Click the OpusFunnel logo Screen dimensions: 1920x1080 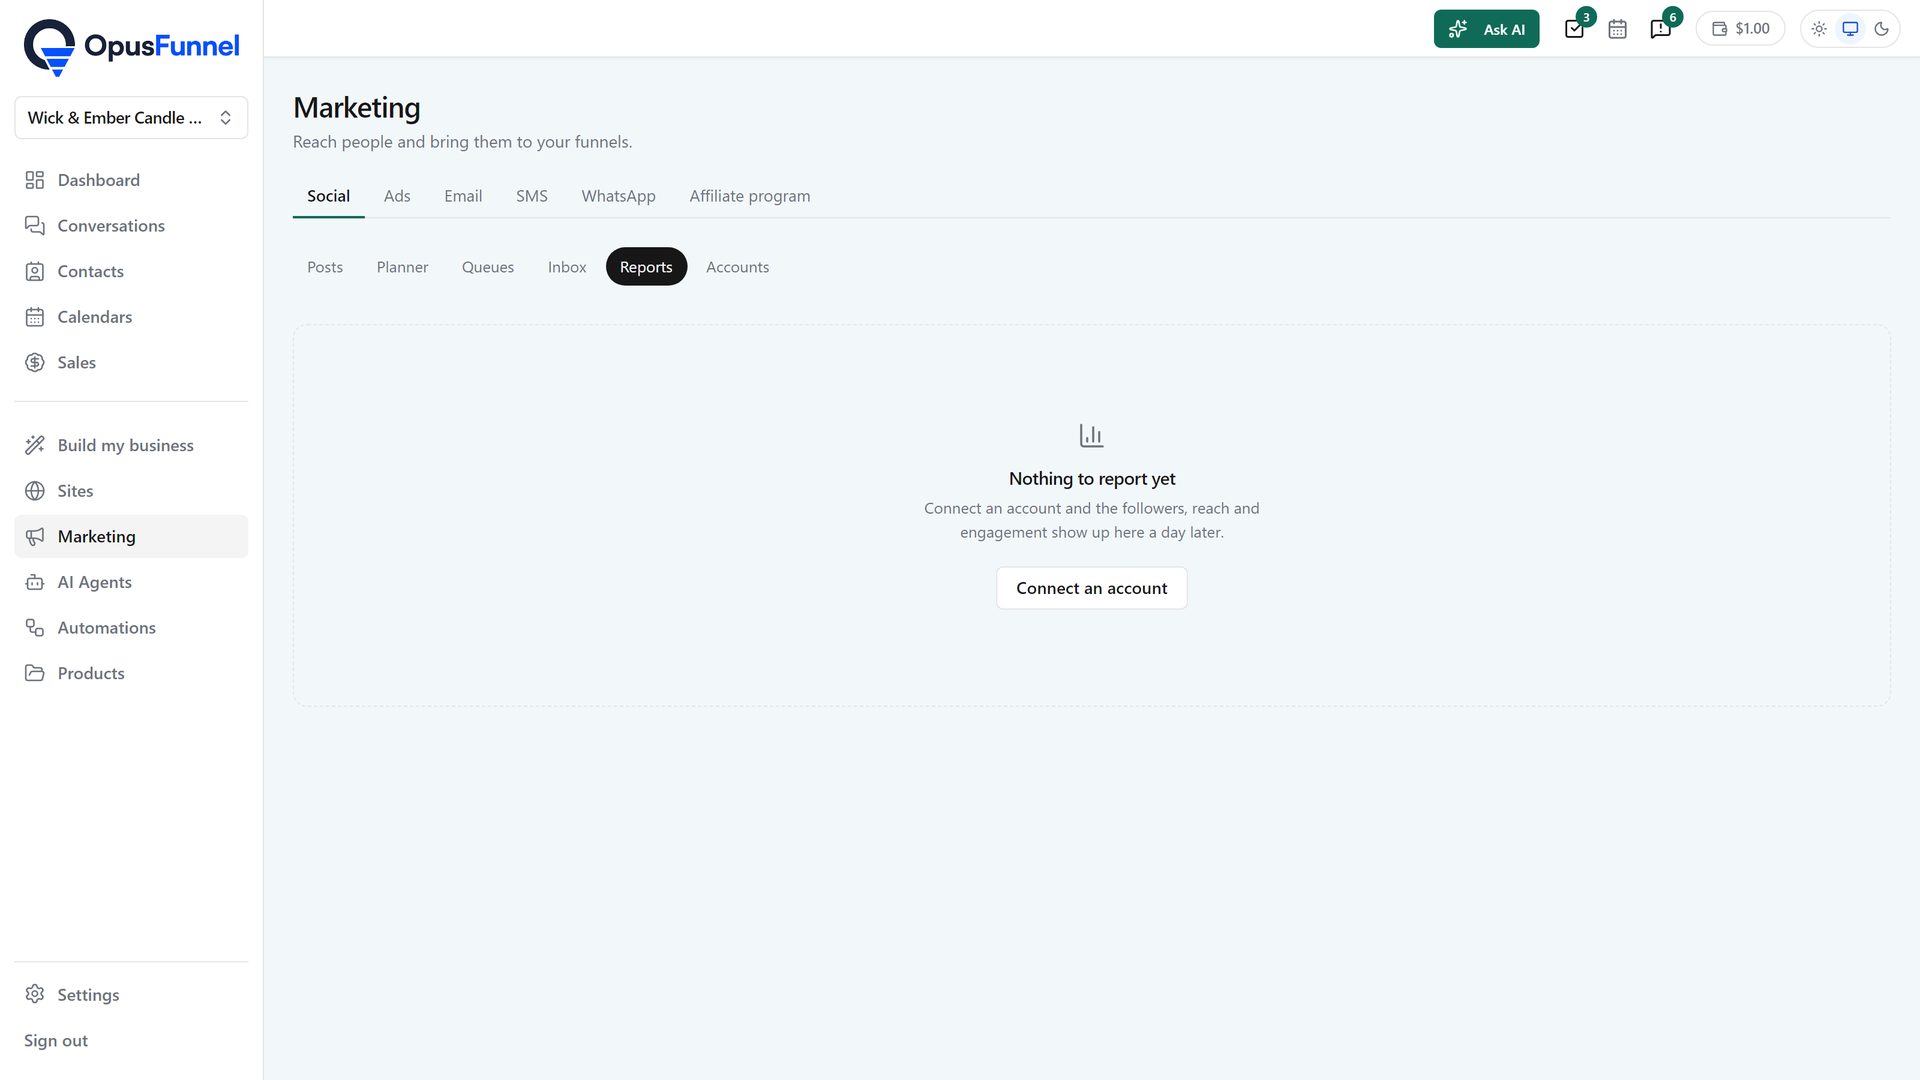pos(131,47)
